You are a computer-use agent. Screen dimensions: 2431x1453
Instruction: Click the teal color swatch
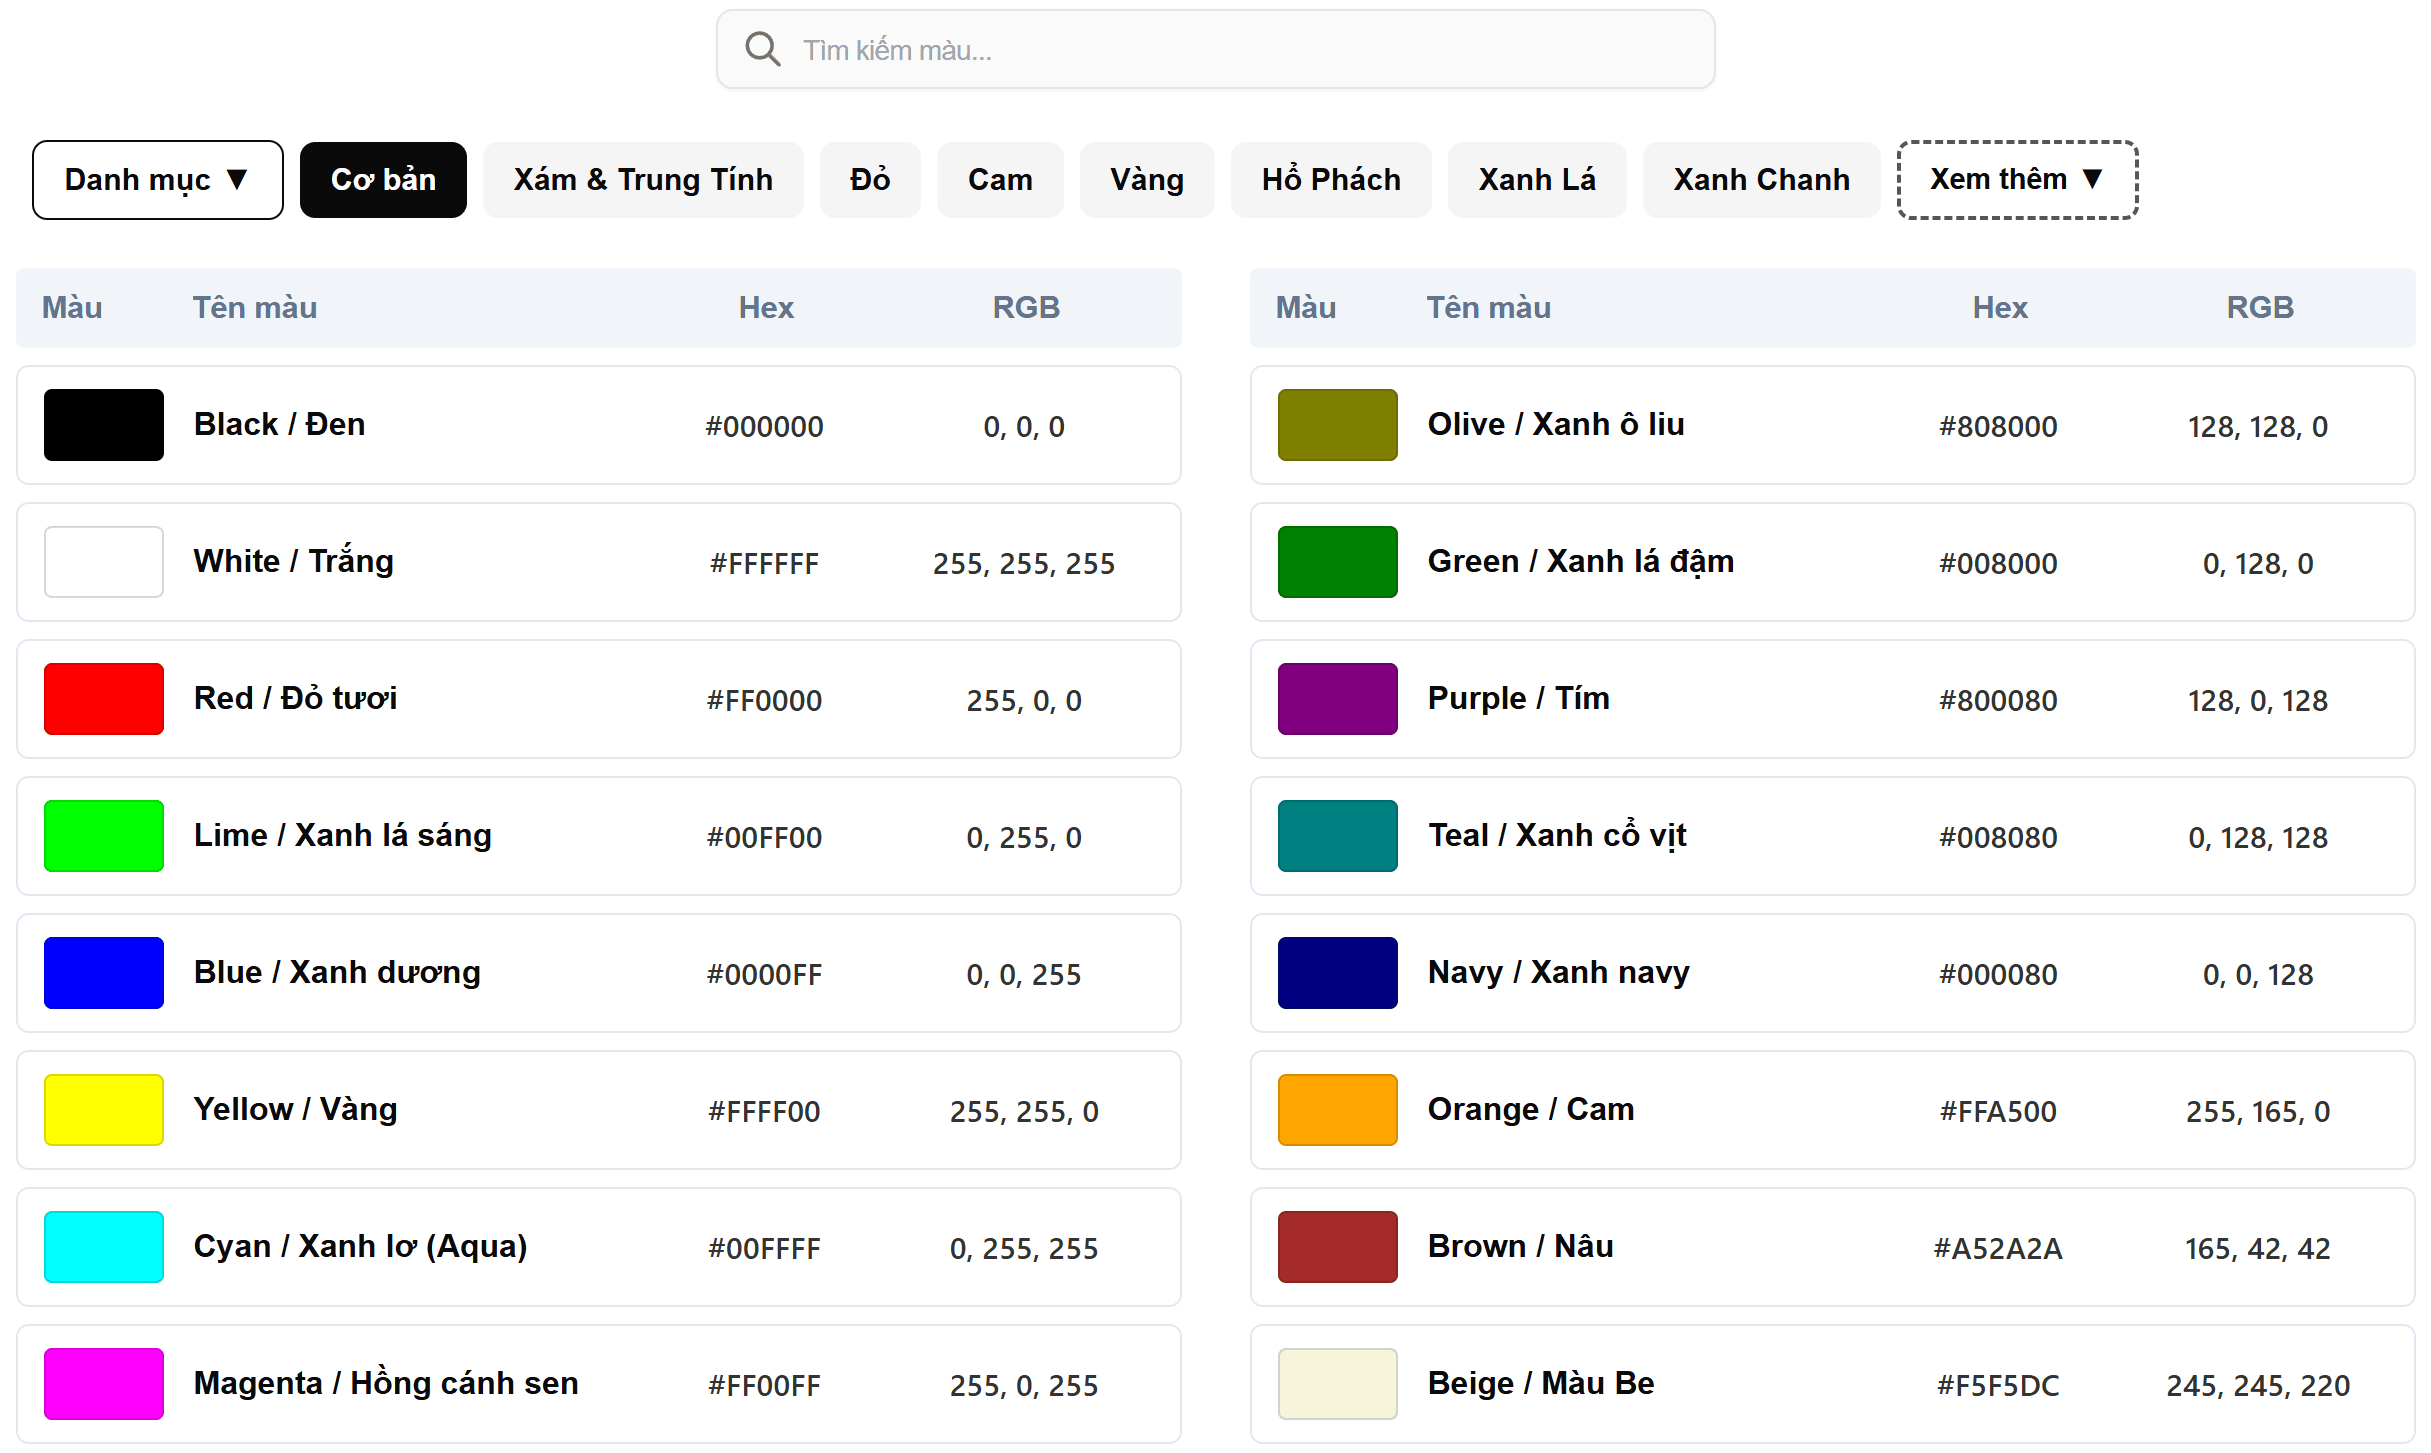(1337, 836)
